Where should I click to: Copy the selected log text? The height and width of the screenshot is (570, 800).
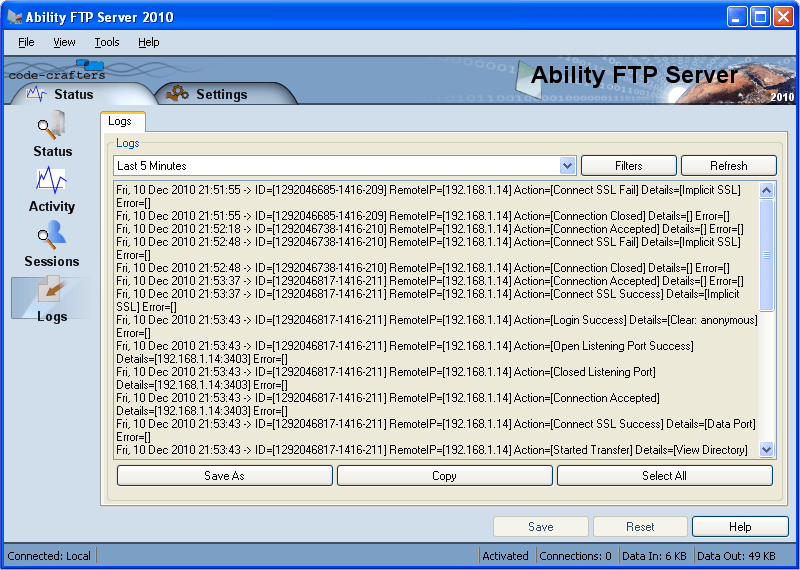[444, 476]
